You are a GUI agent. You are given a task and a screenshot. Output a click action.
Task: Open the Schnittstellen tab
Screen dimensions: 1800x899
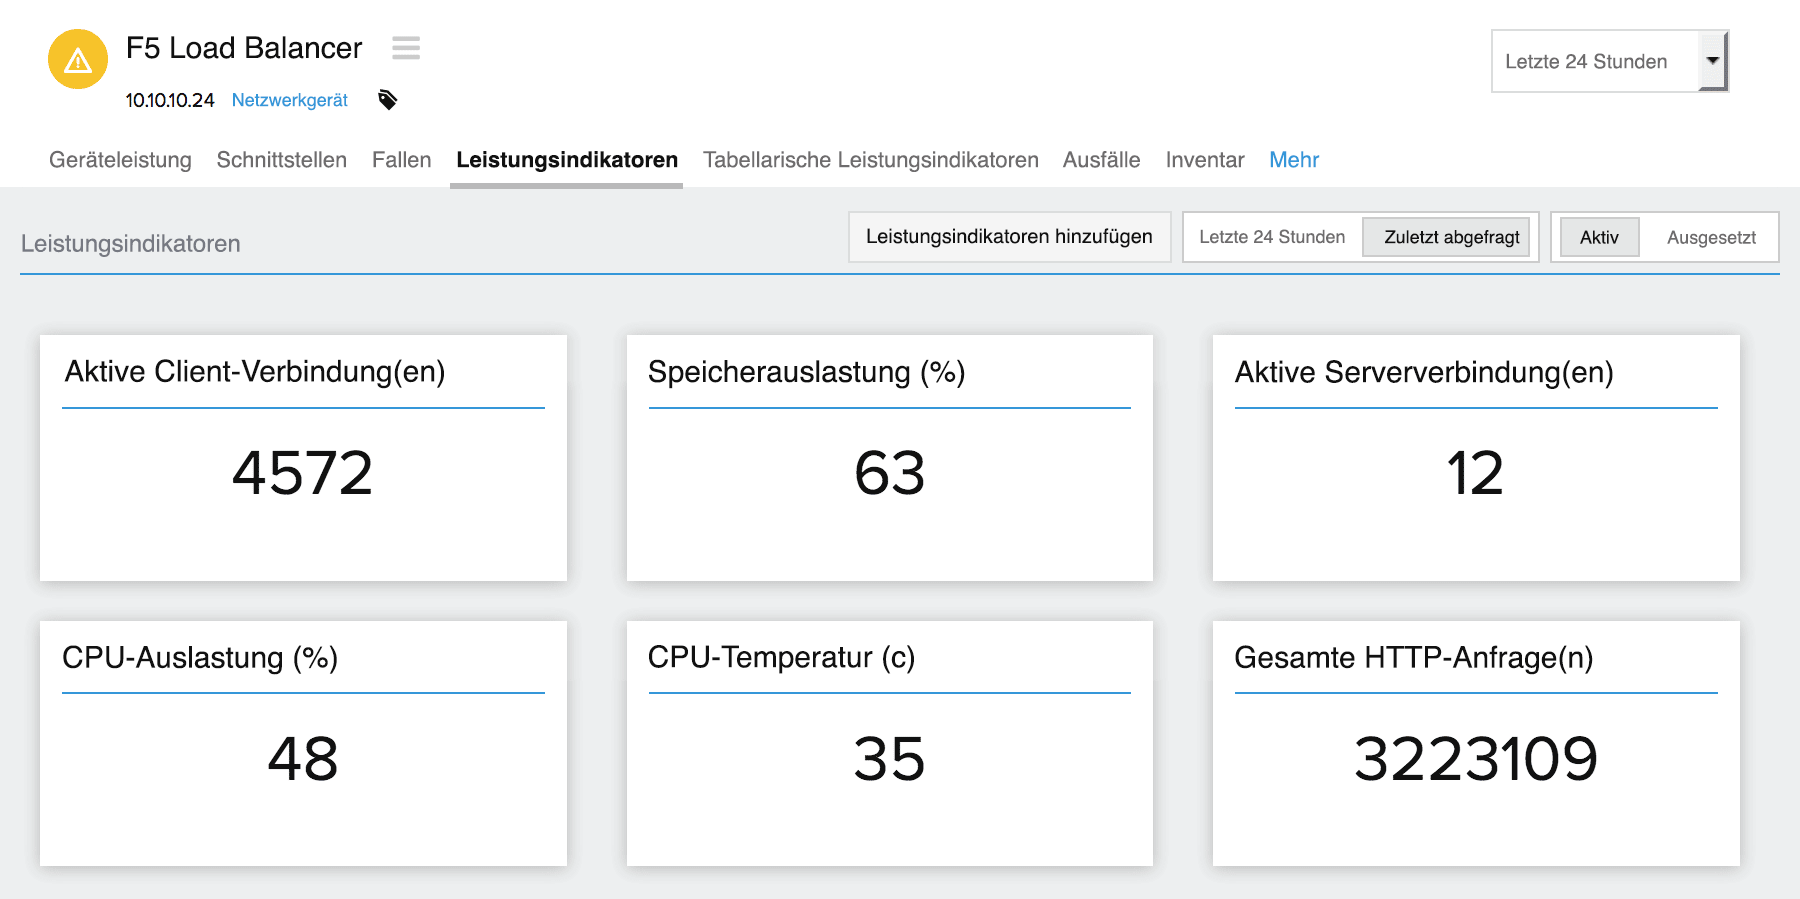pos(282,160)
